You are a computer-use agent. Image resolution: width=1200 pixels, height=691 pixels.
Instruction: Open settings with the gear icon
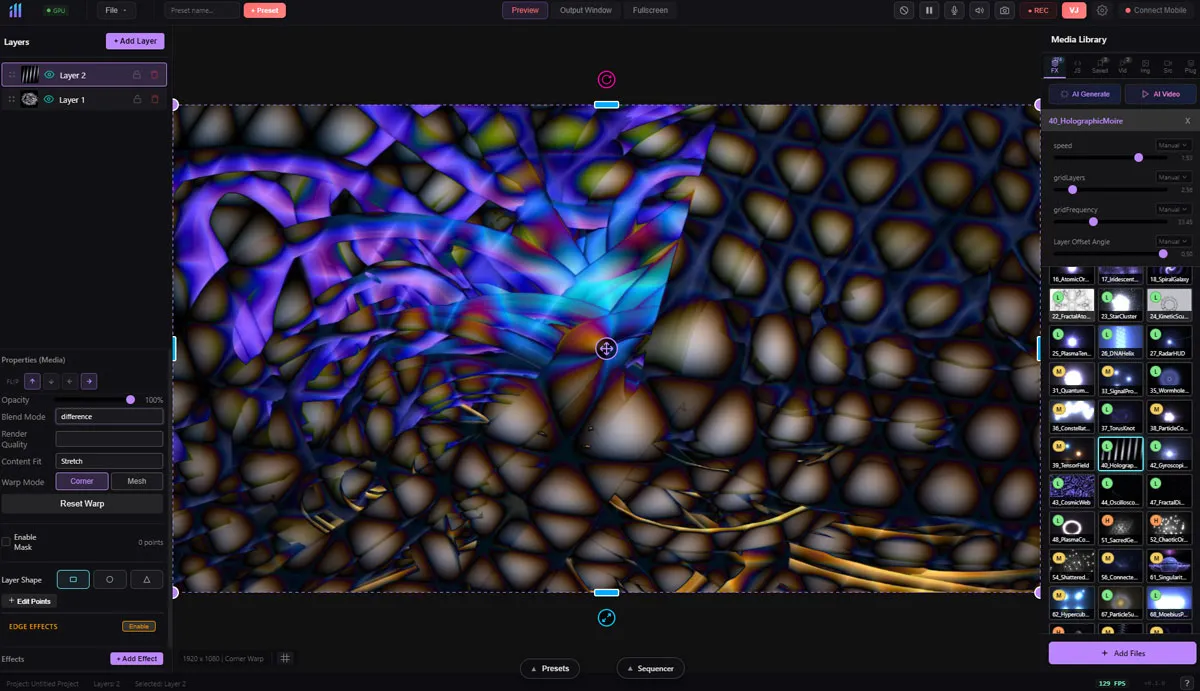point(1101,10)
